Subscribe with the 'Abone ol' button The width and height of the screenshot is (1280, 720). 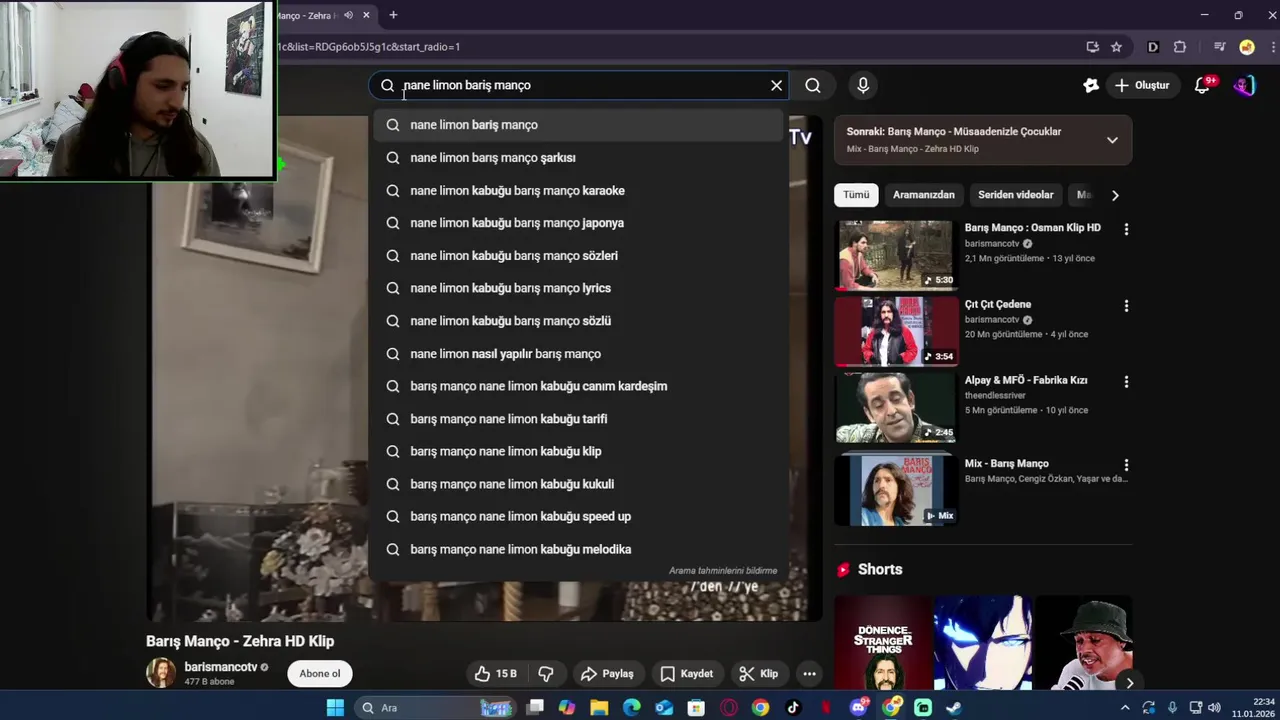point(320,673)
